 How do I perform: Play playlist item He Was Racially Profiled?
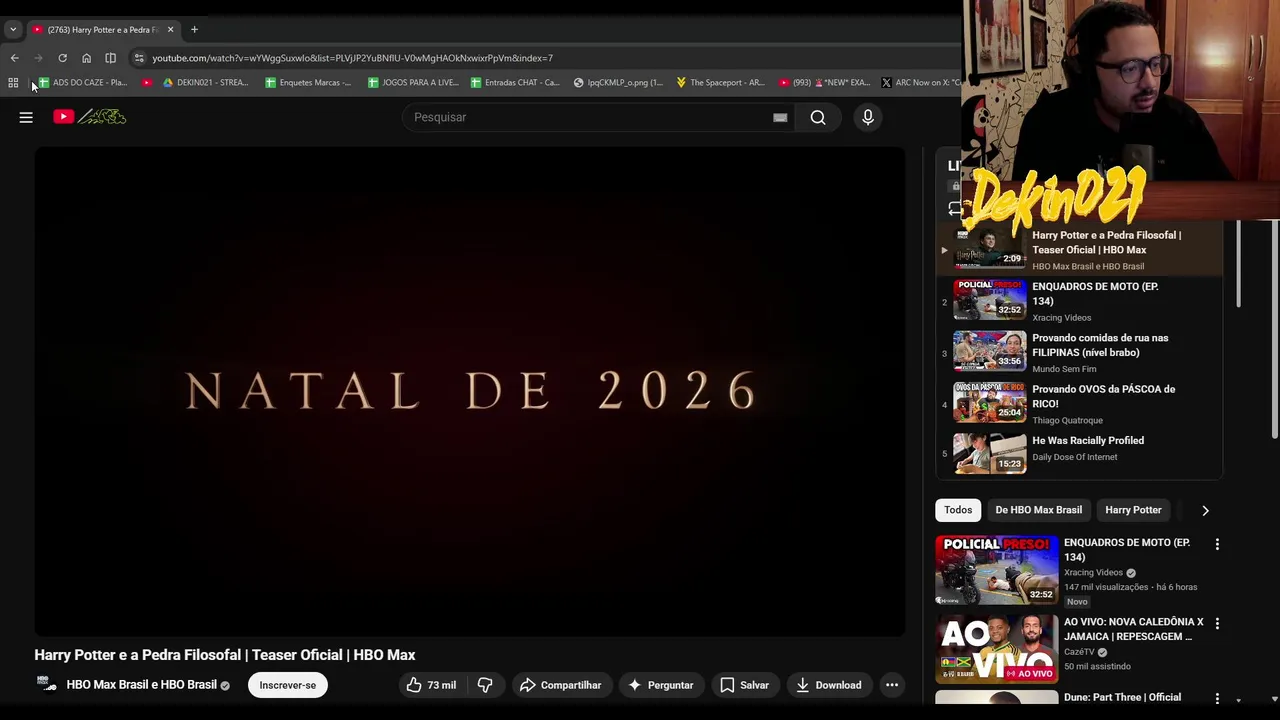point(1080,454)
